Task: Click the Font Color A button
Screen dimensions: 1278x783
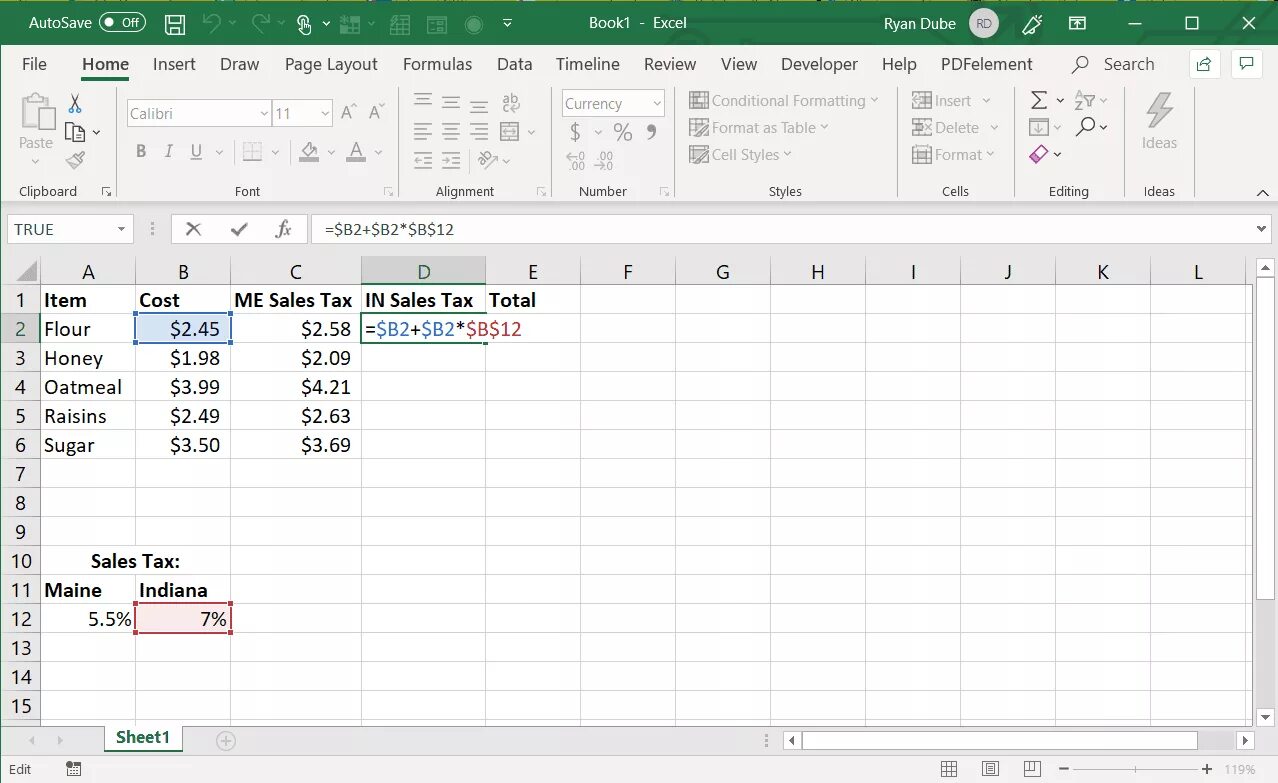Action: tap(356, 152)
